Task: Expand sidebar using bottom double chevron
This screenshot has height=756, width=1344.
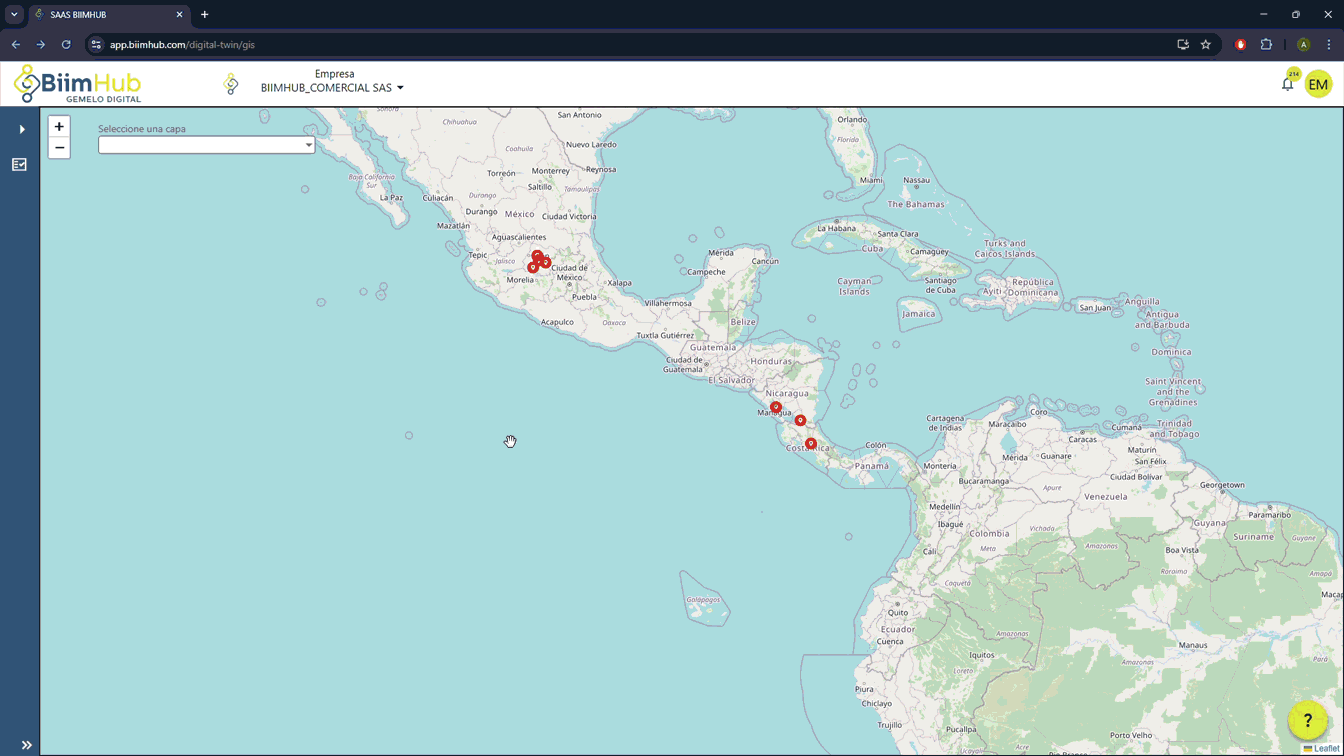Action: coord(26,745)
